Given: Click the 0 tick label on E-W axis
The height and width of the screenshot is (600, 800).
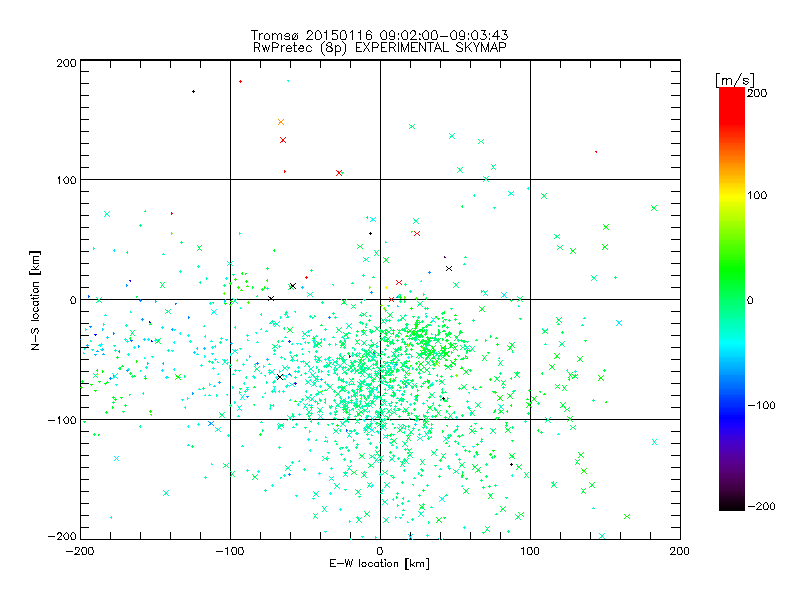Looking at the screenshot, I should (380, 551).
